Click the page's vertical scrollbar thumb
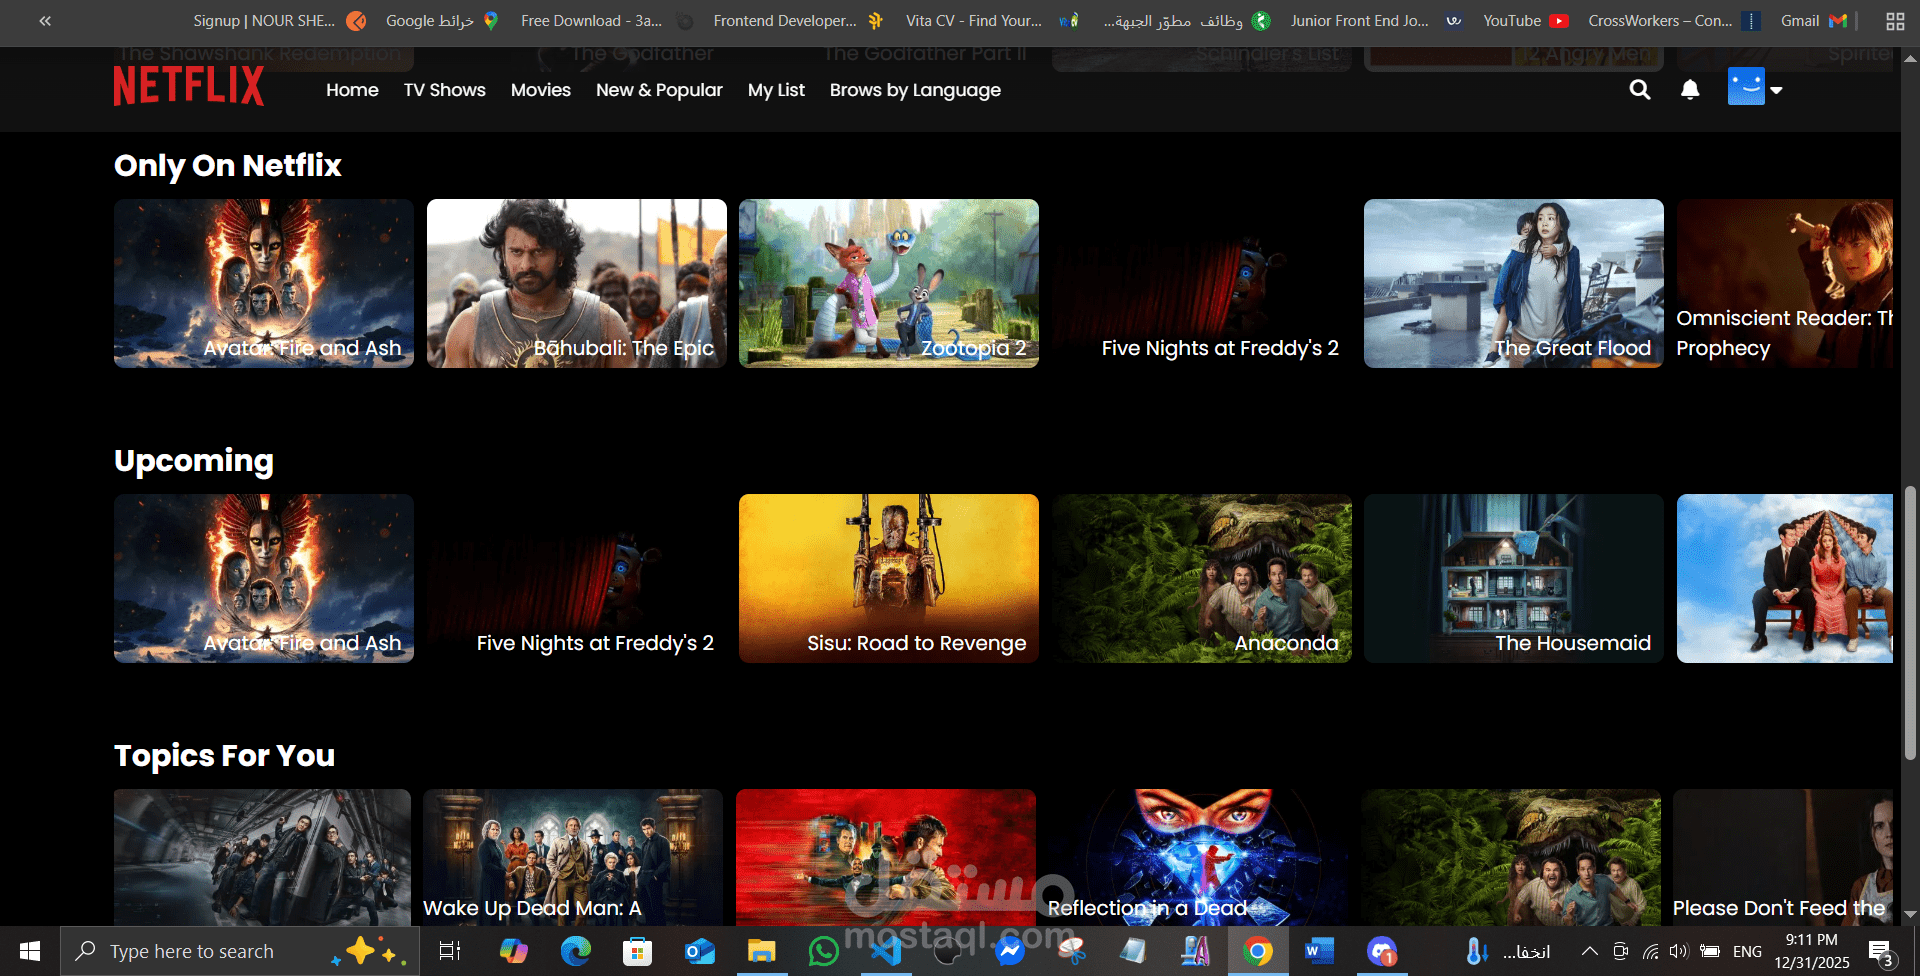Viewport: 1920px width, 976px height. pyautogui.click(x=1910, y=622)
